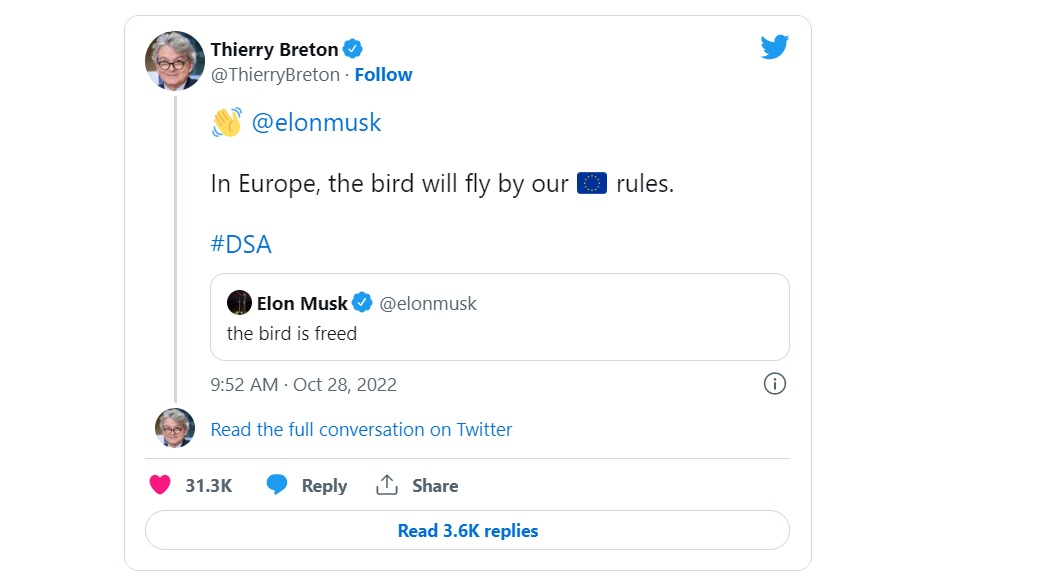
Task: Like the tweet with heart icon
Action: 160,485
